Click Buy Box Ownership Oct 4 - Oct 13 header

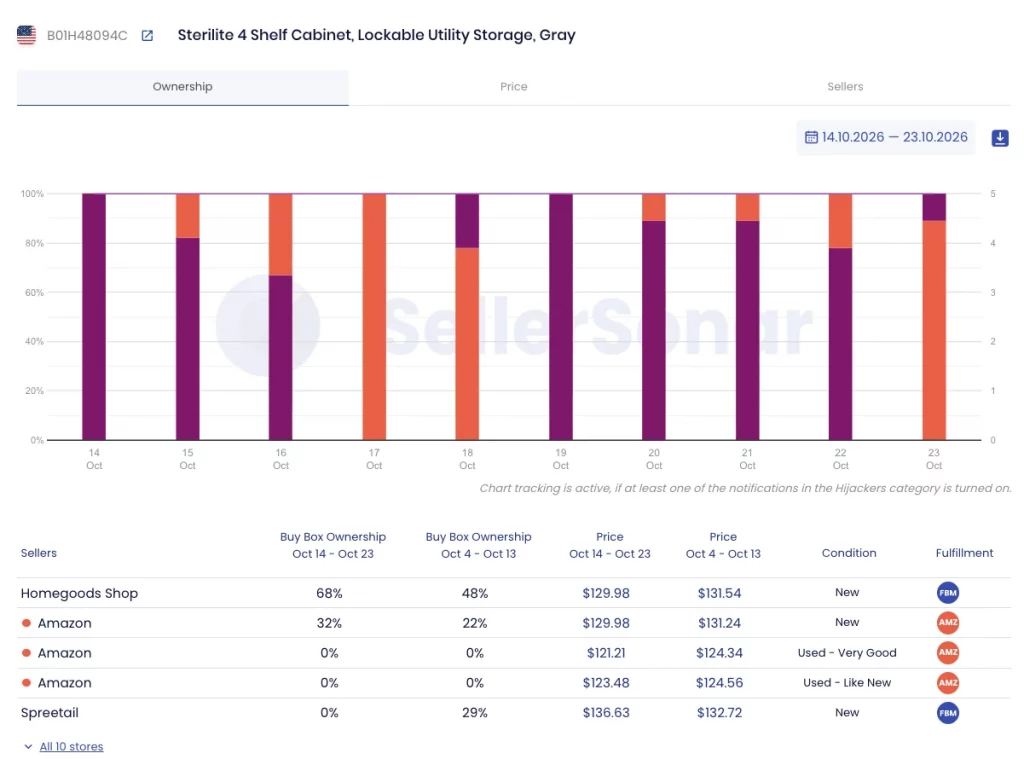pyautogui.click(x=479, y=545)
